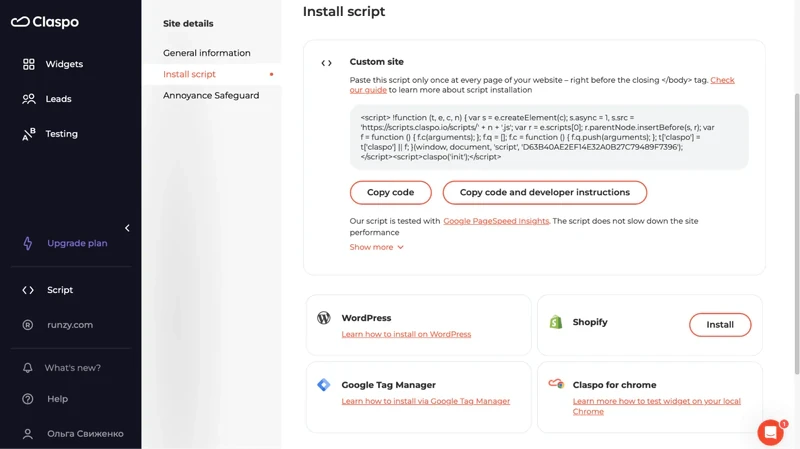Select runzy.com site entry
Viewport: 800px width, 449px height.
[70, 325]
